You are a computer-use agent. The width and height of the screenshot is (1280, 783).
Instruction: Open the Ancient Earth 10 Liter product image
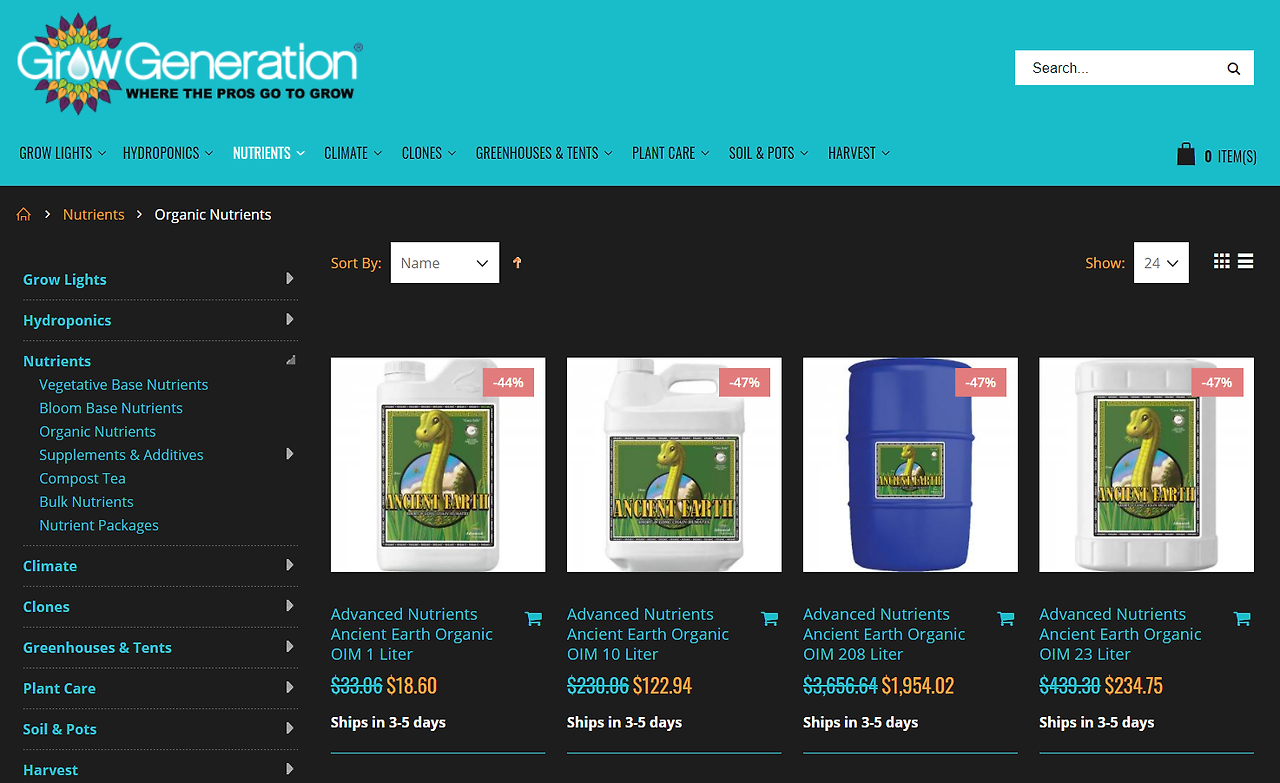(x=674, y=465)
